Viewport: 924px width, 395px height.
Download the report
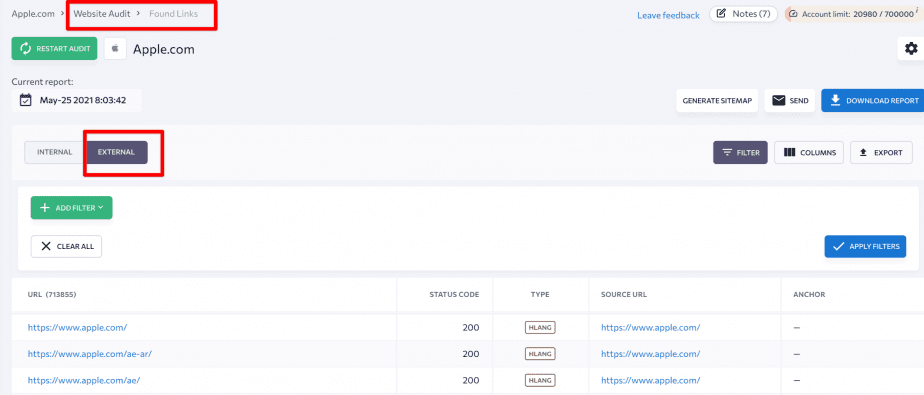click(x=873, y=101)
